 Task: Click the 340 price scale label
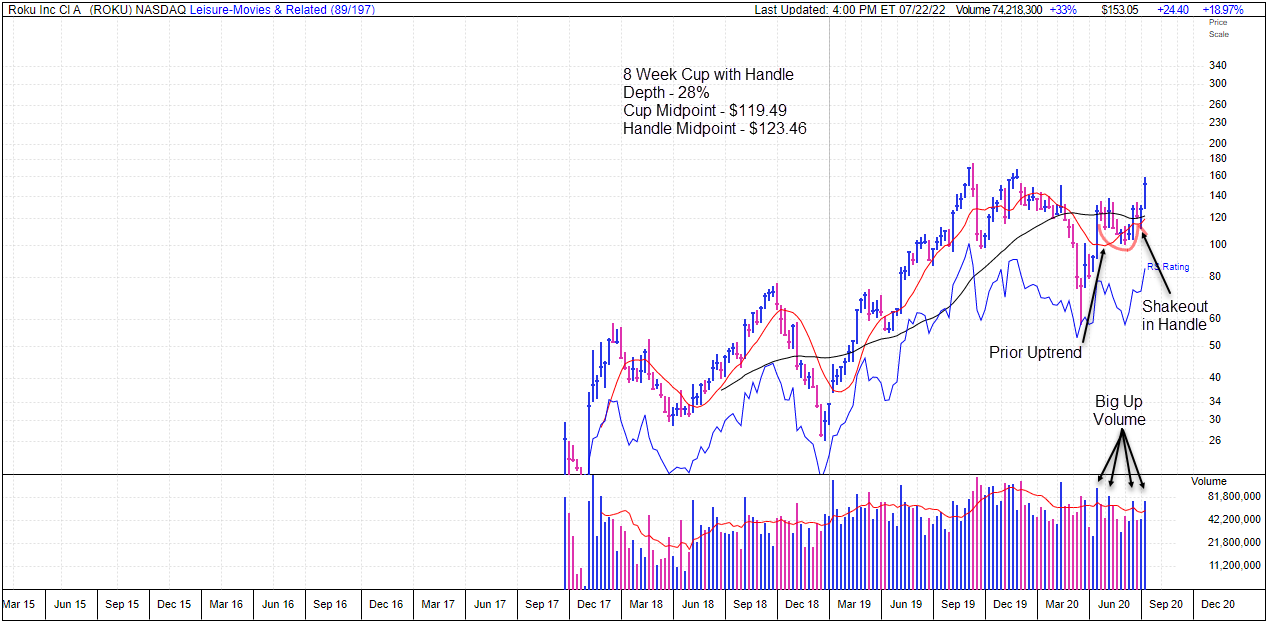[x=1218, y=65]
